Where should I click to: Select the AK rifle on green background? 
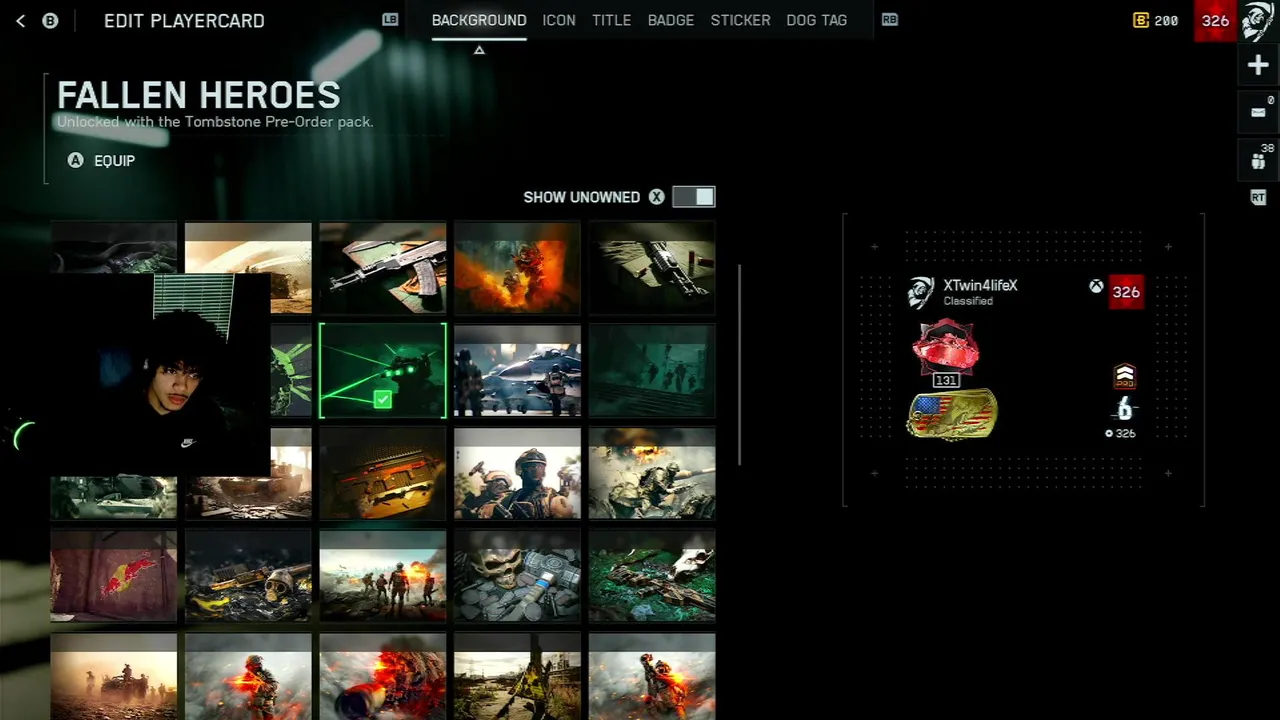coord(382,268)
